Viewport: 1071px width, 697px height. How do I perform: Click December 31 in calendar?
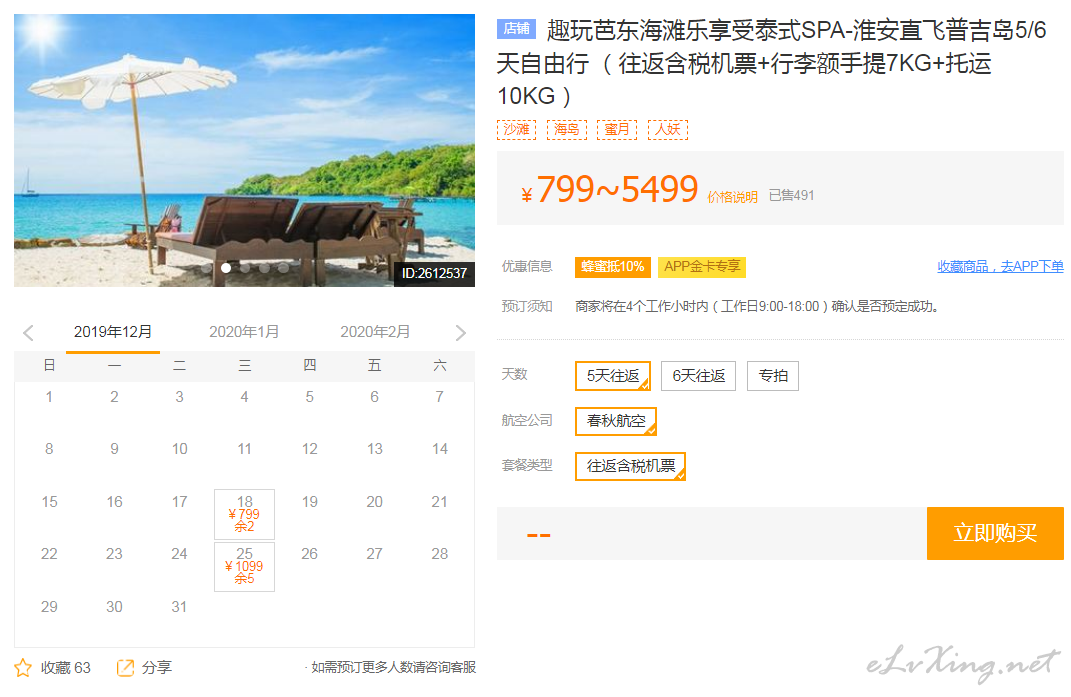(179, 606)
